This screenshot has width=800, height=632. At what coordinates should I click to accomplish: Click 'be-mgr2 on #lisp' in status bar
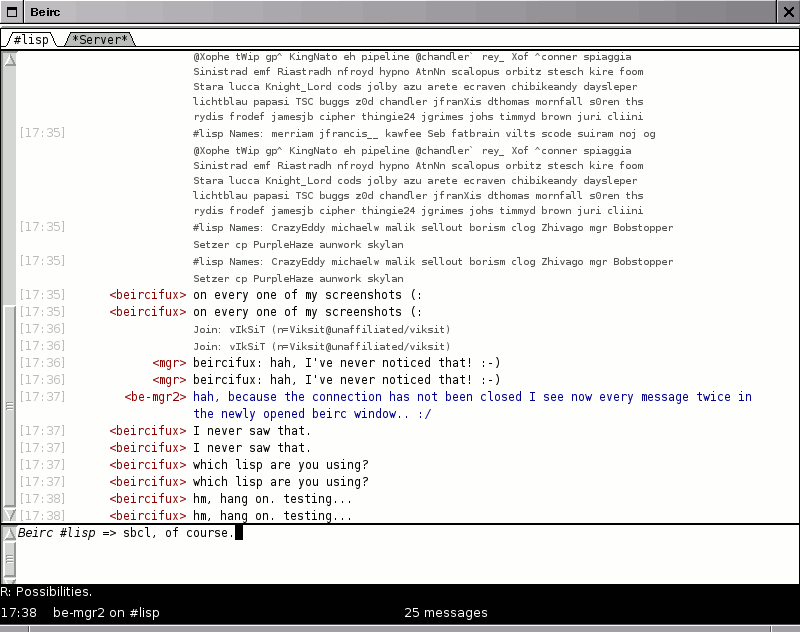(x=106, y=613)
